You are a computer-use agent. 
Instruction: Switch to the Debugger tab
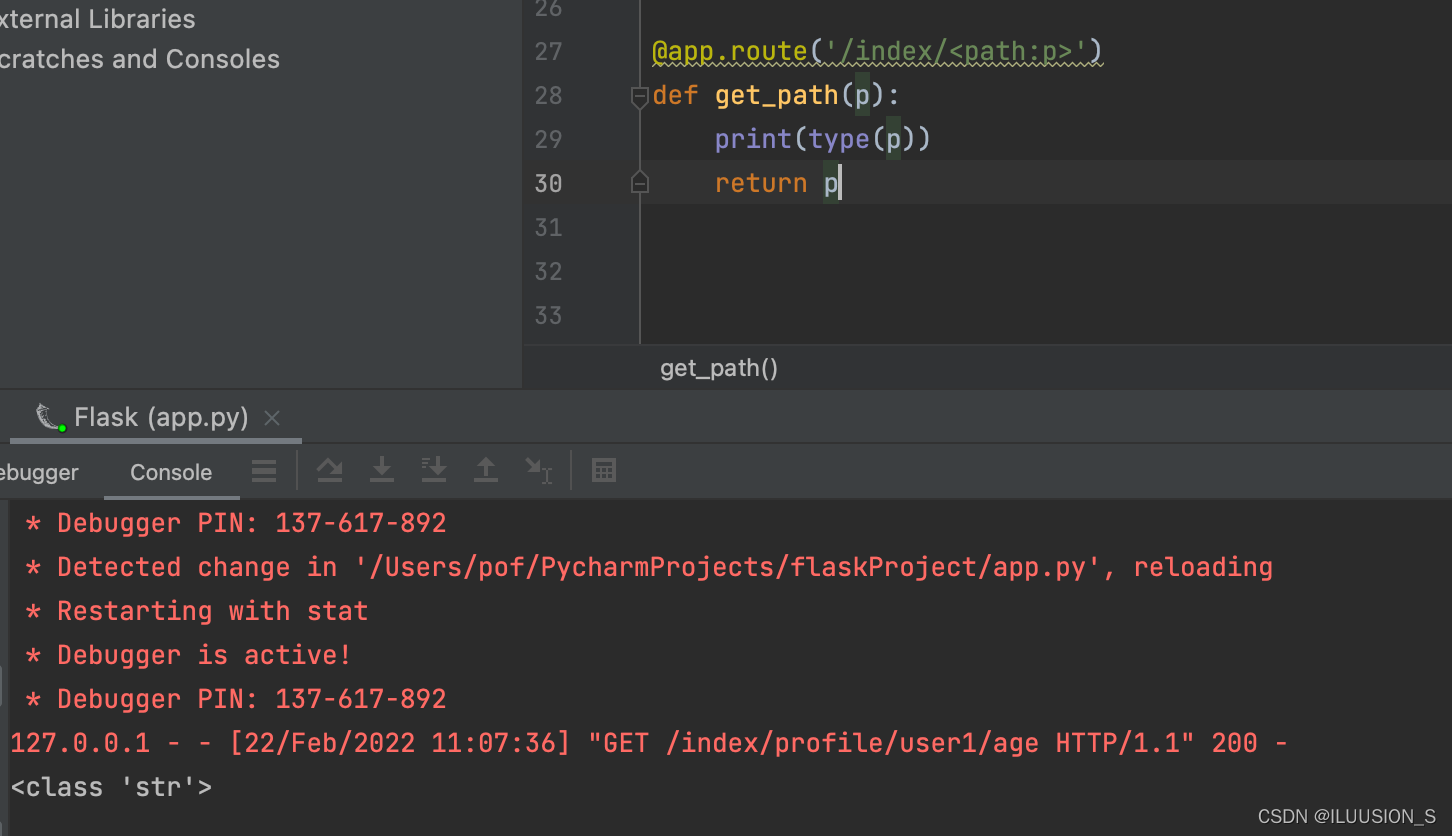point(38,472)
